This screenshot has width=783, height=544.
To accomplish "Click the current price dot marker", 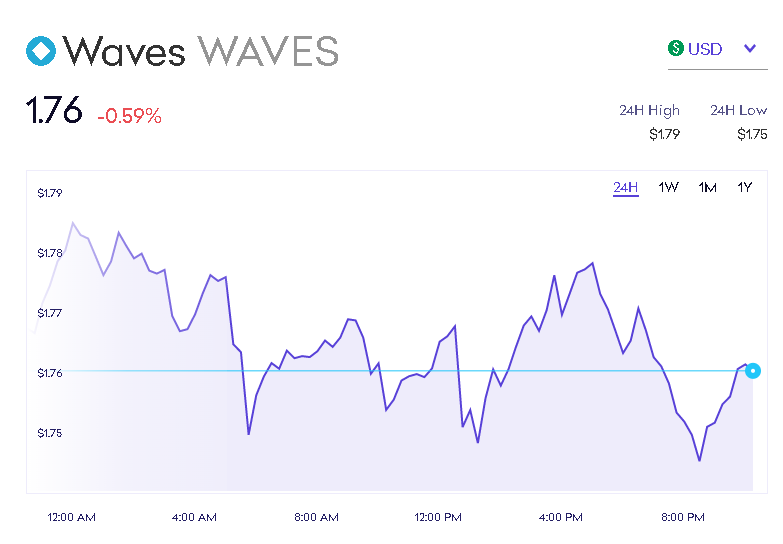I will point(753,371).
